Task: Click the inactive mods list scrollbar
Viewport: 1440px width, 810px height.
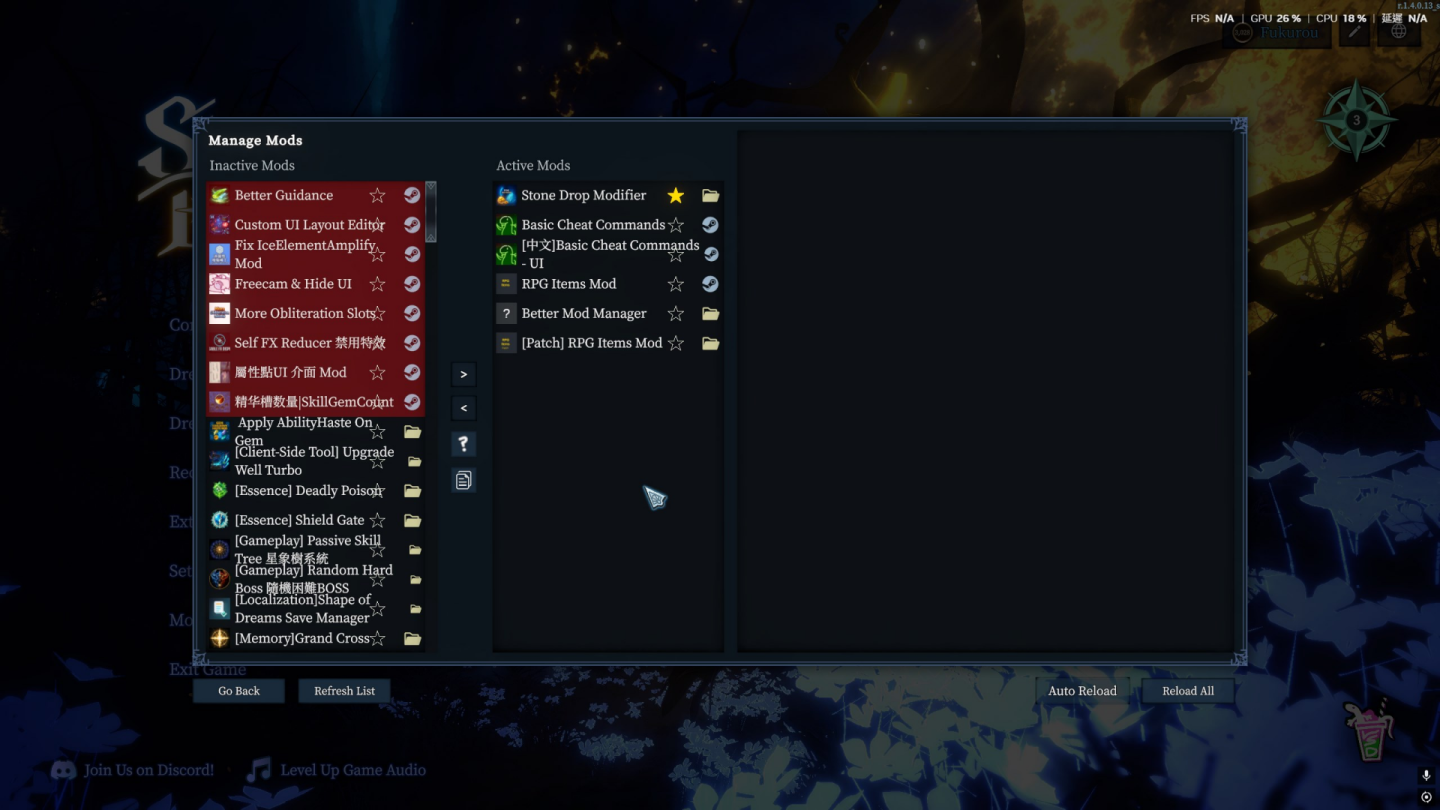Action: [431, 211]
